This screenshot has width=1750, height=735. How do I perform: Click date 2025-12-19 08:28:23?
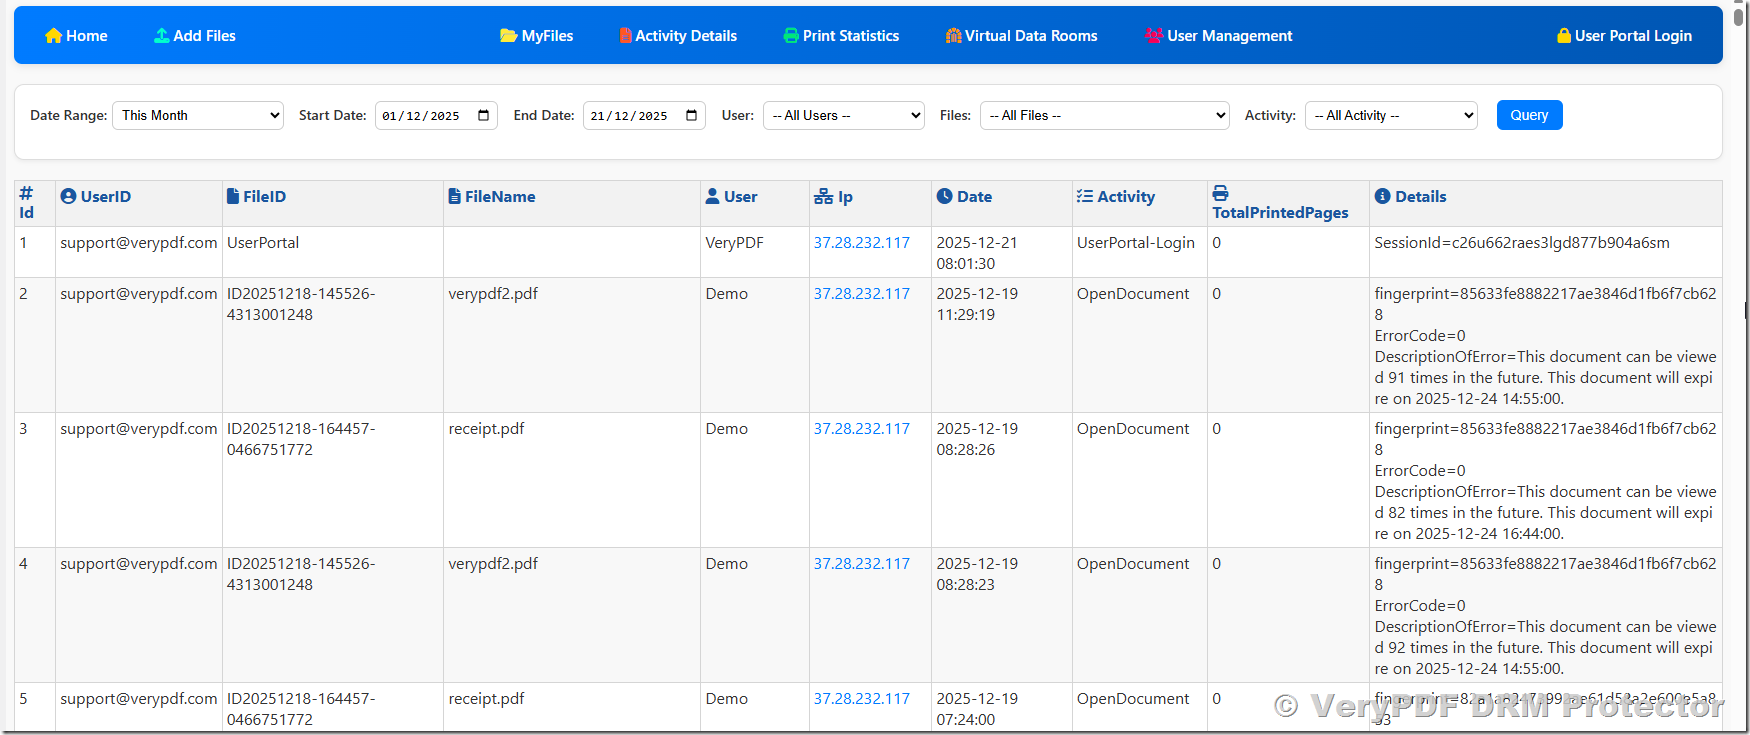click(x=977, y=574)
